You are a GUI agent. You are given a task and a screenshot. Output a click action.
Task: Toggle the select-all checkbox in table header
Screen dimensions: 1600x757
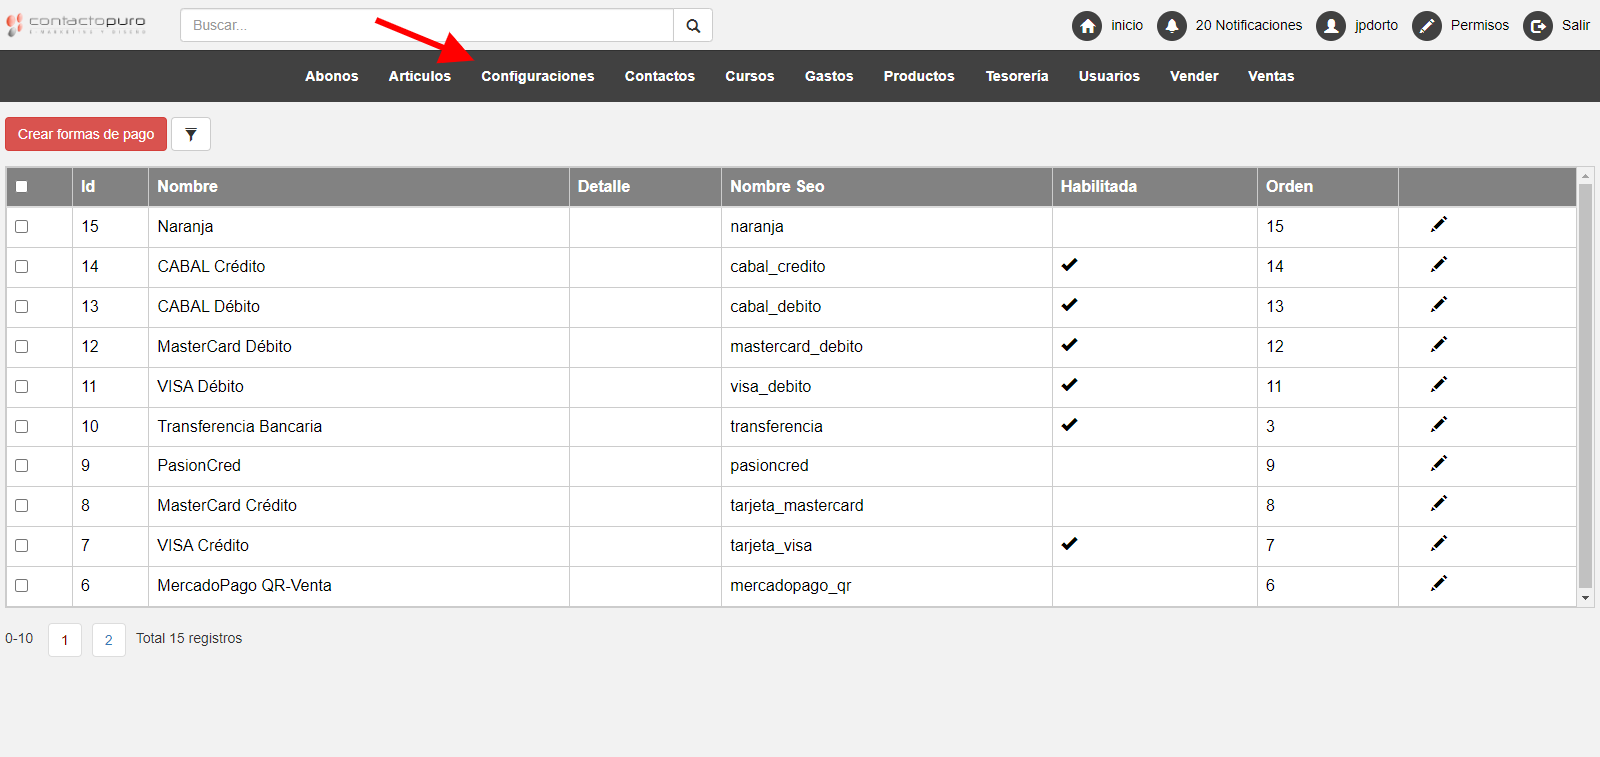click(22, 186)
